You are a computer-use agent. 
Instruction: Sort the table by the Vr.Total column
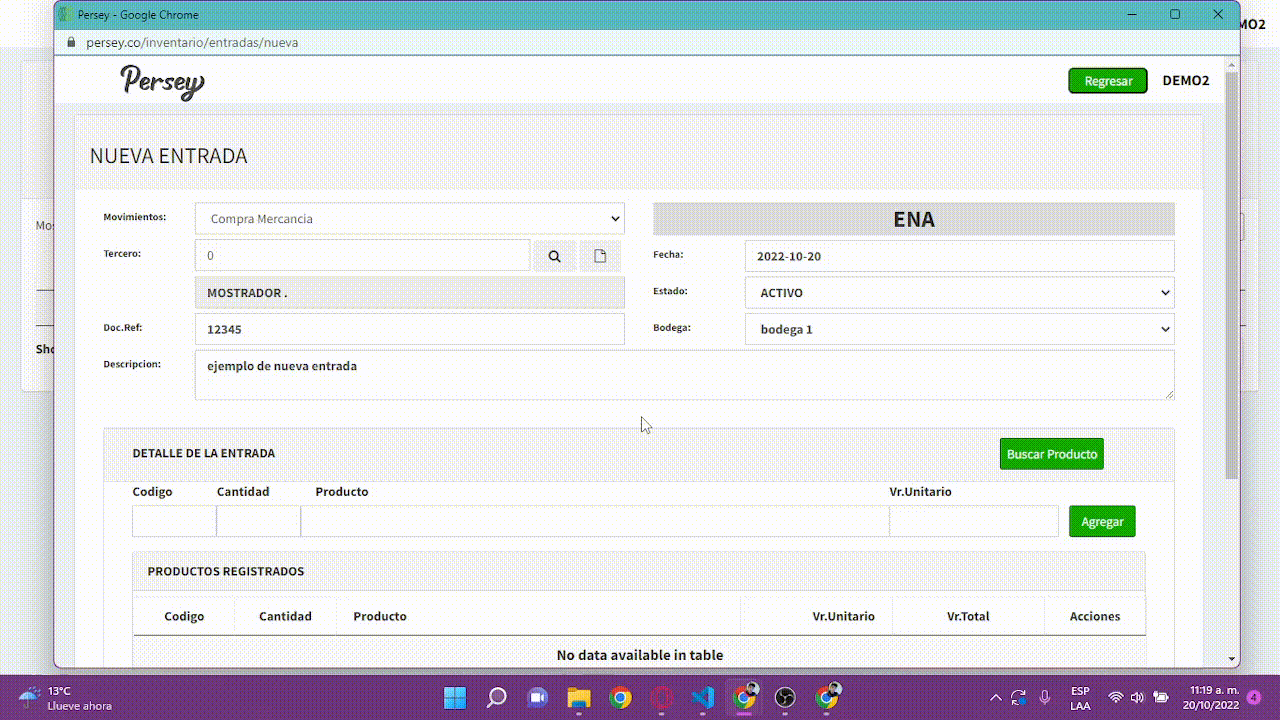point(967,616)
